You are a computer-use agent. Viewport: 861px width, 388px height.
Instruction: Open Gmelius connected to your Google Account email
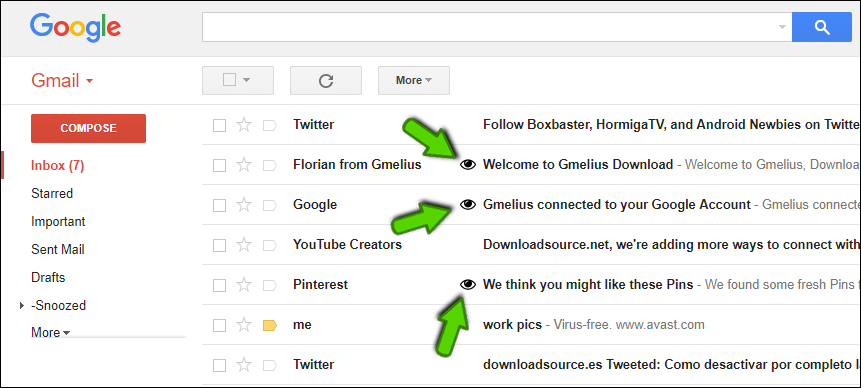click(x=616, y=205)
